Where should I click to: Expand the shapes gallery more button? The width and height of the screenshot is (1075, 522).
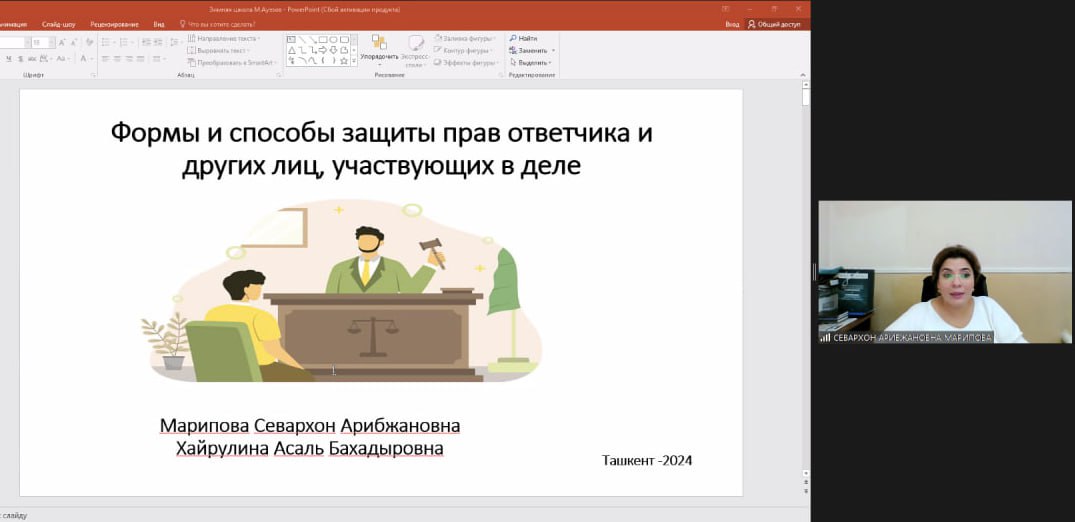coord(353,61)
